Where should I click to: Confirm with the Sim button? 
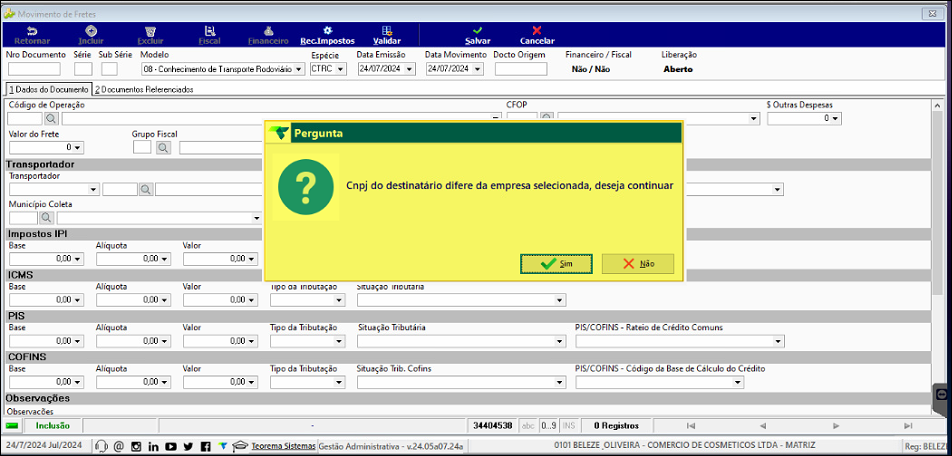556,264
